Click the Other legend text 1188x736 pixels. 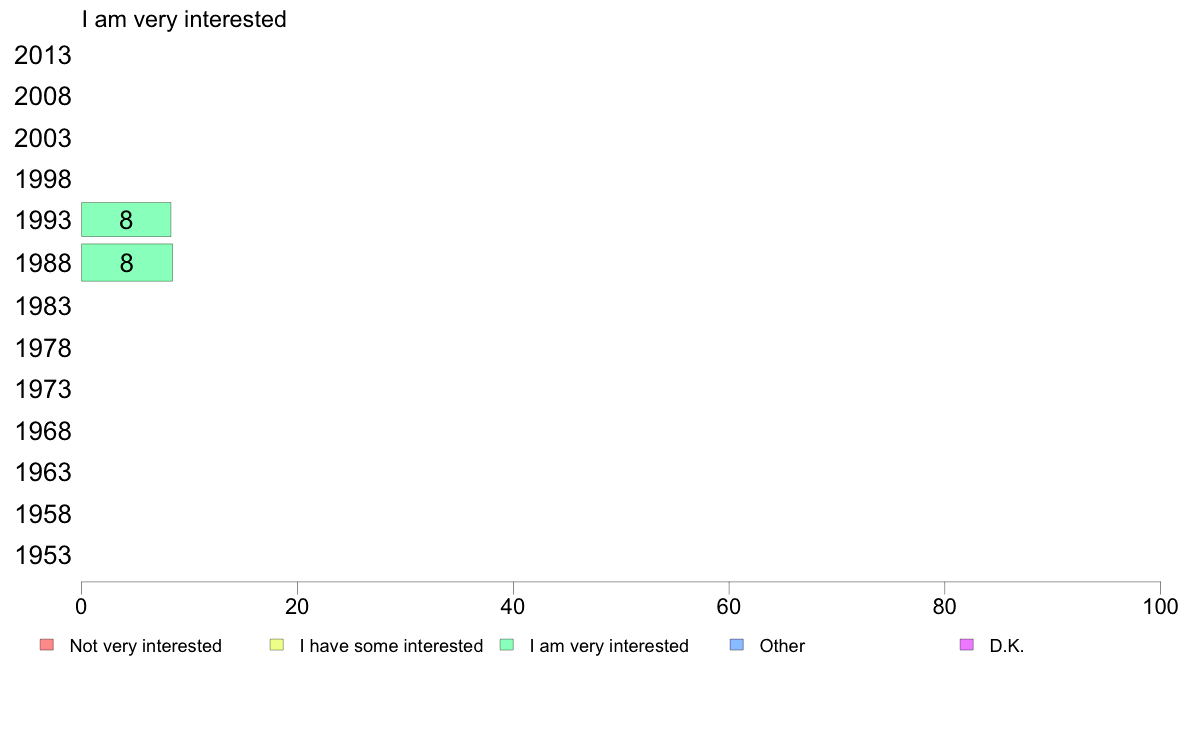(x=782, y=646)
